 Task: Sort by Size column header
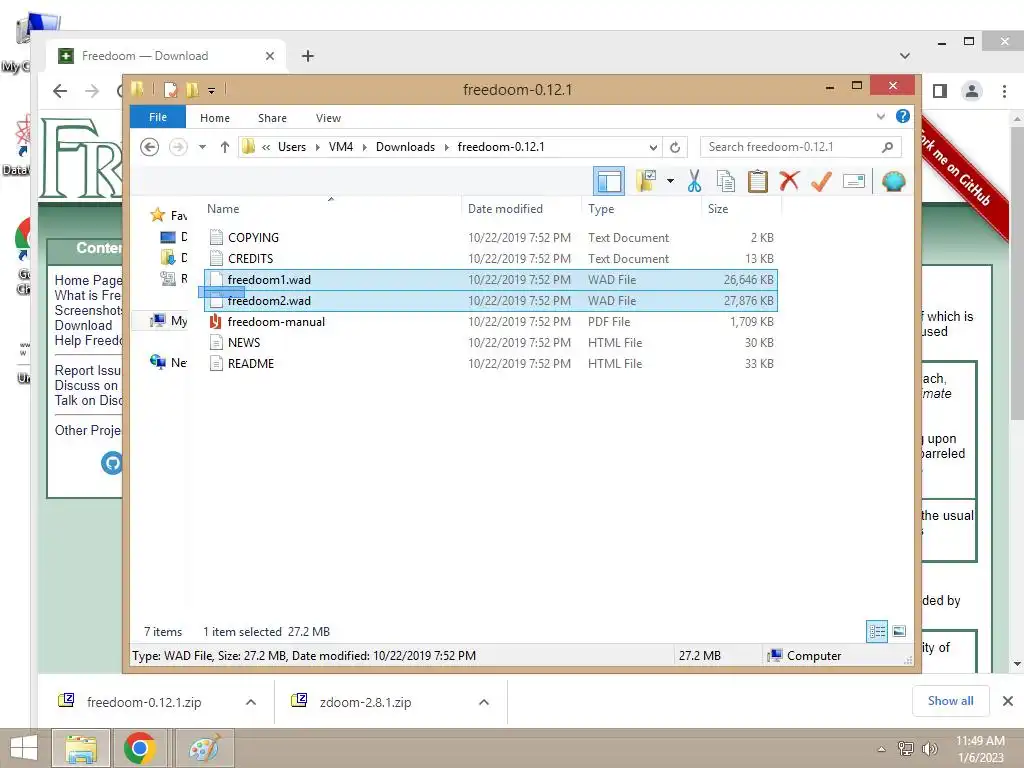pyautogui.click(x=718, y=209)
